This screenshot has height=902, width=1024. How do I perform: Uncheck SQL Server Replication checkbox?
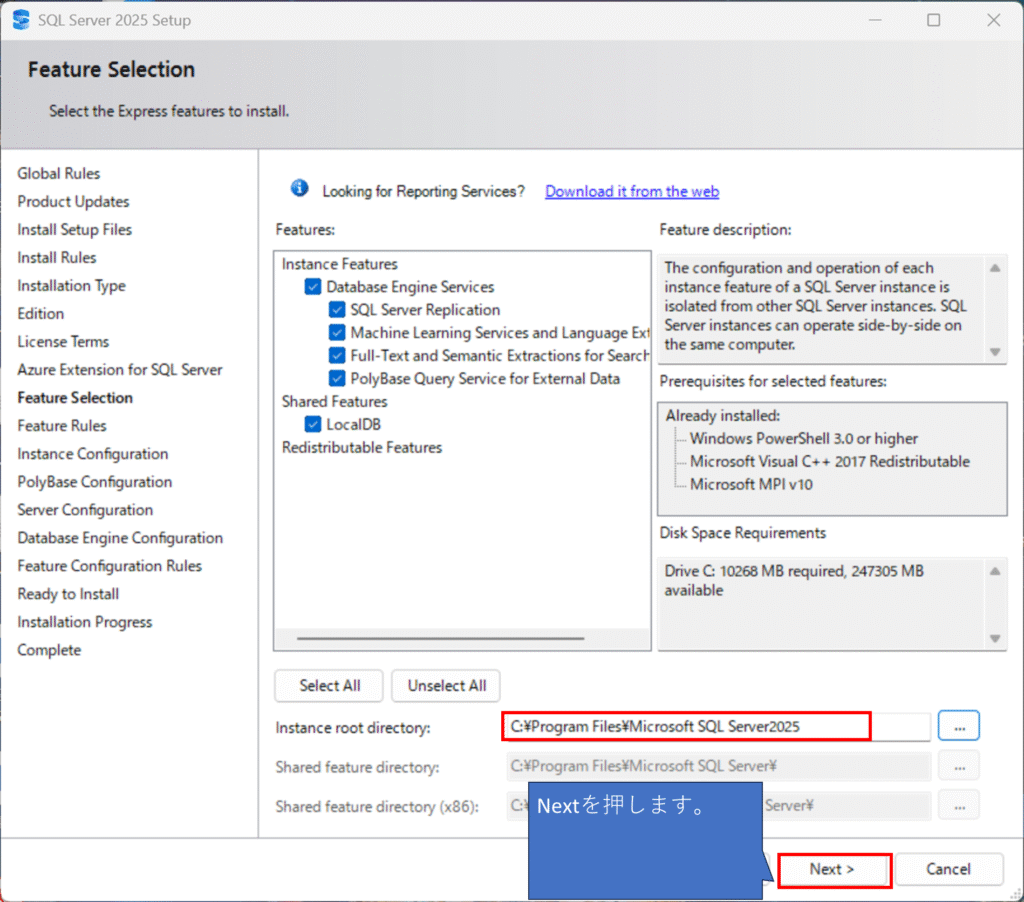(x=336, y=310)
